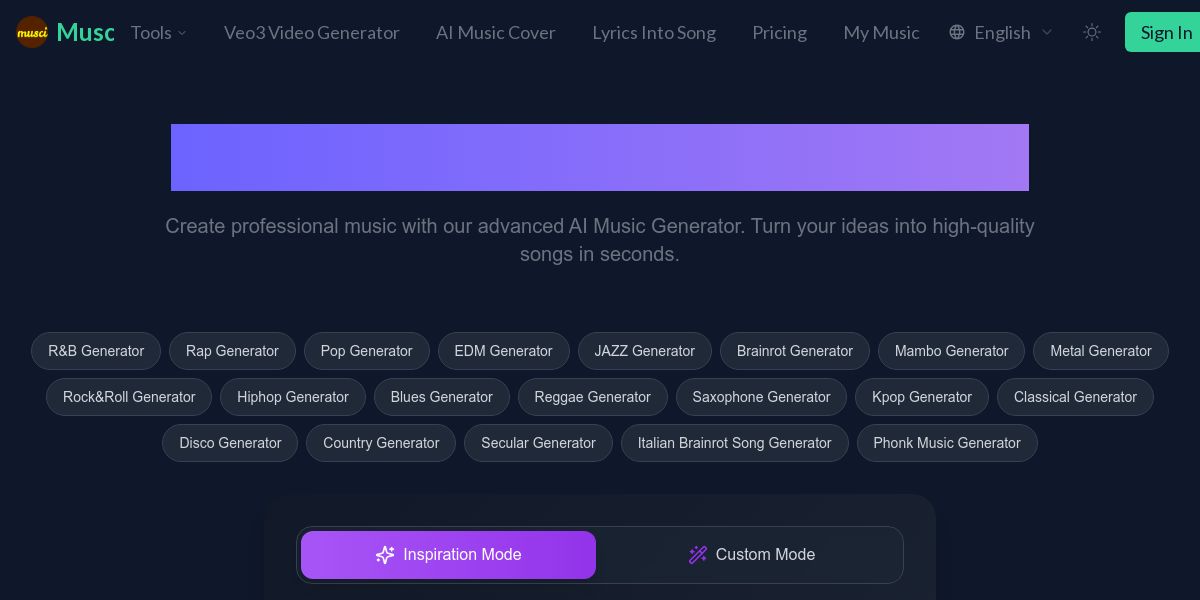Screen dimensions: 1200x600
Task: Open Italian Brainrot Song Generator
Action: (734, 443)
